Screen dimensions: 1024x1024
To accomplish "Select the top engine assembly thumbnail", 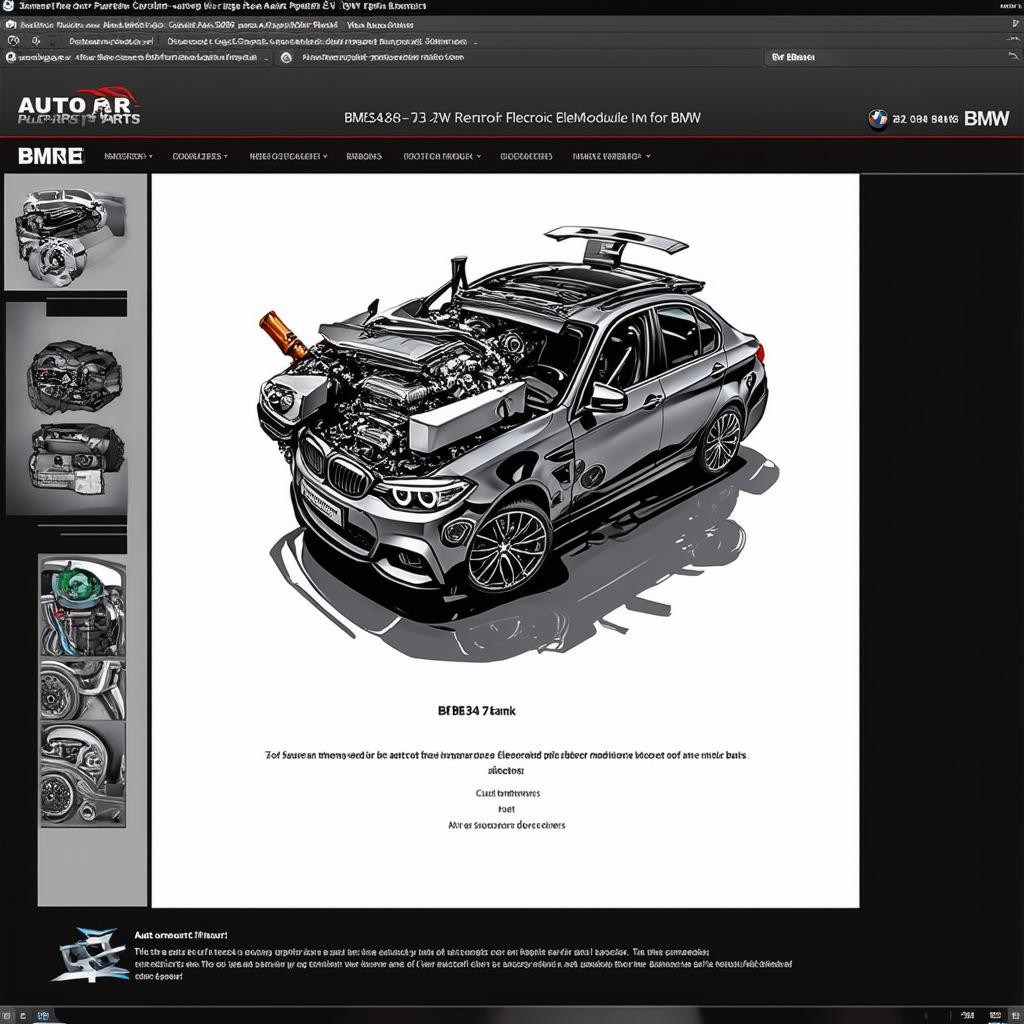I will coord(67,232).
